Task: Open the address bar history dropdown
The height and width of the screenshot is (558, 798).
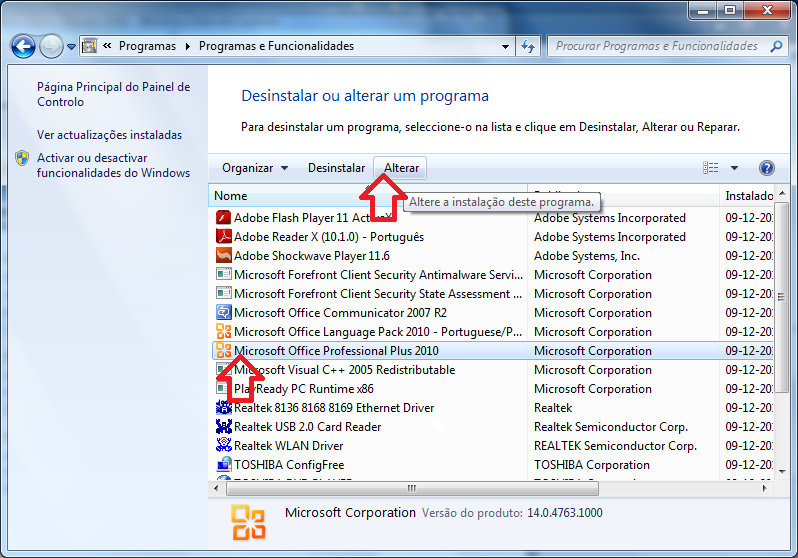Action: click(505, 46)
